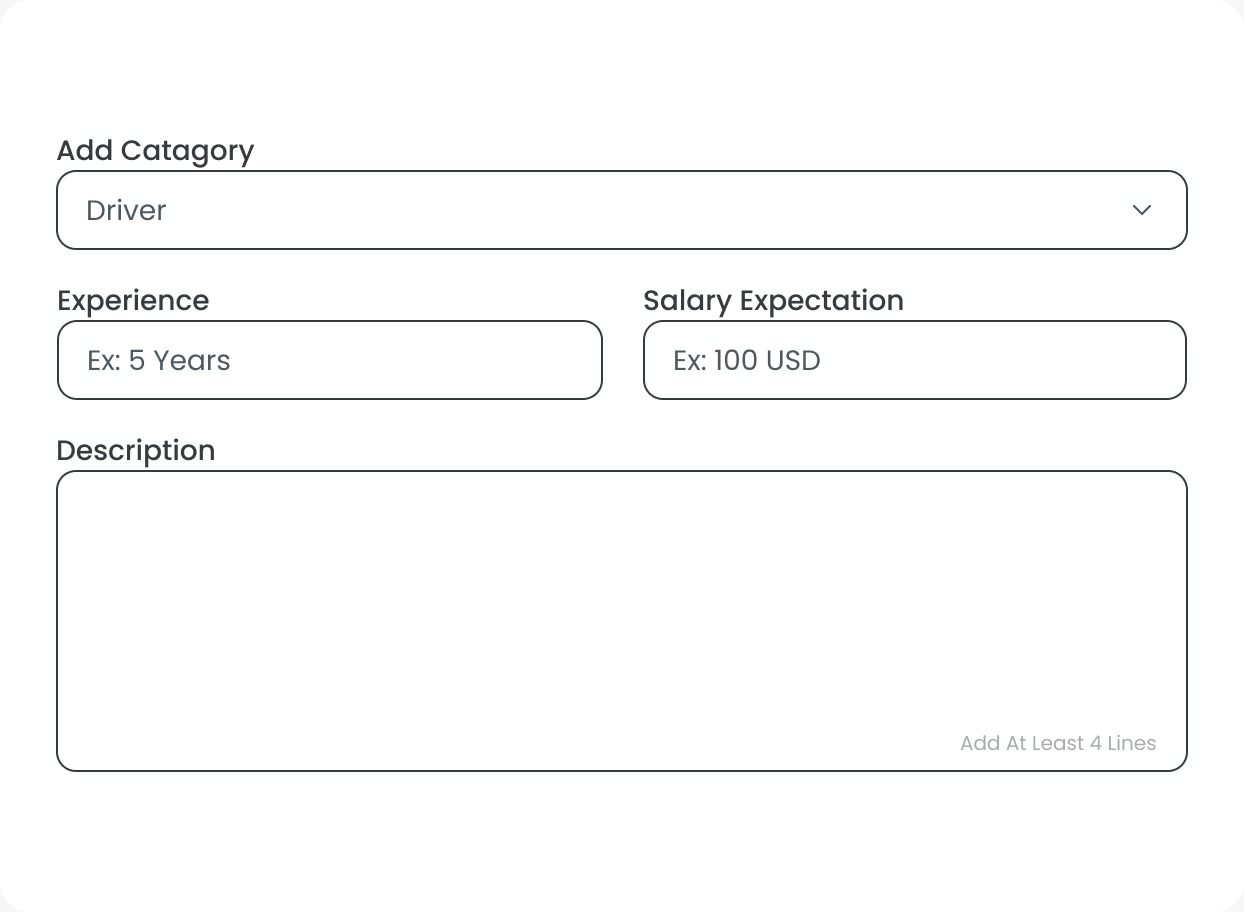Viewport: 1244px width, 912px height.
Task: Select the Driver value in category field
Action: coord(127,210)
